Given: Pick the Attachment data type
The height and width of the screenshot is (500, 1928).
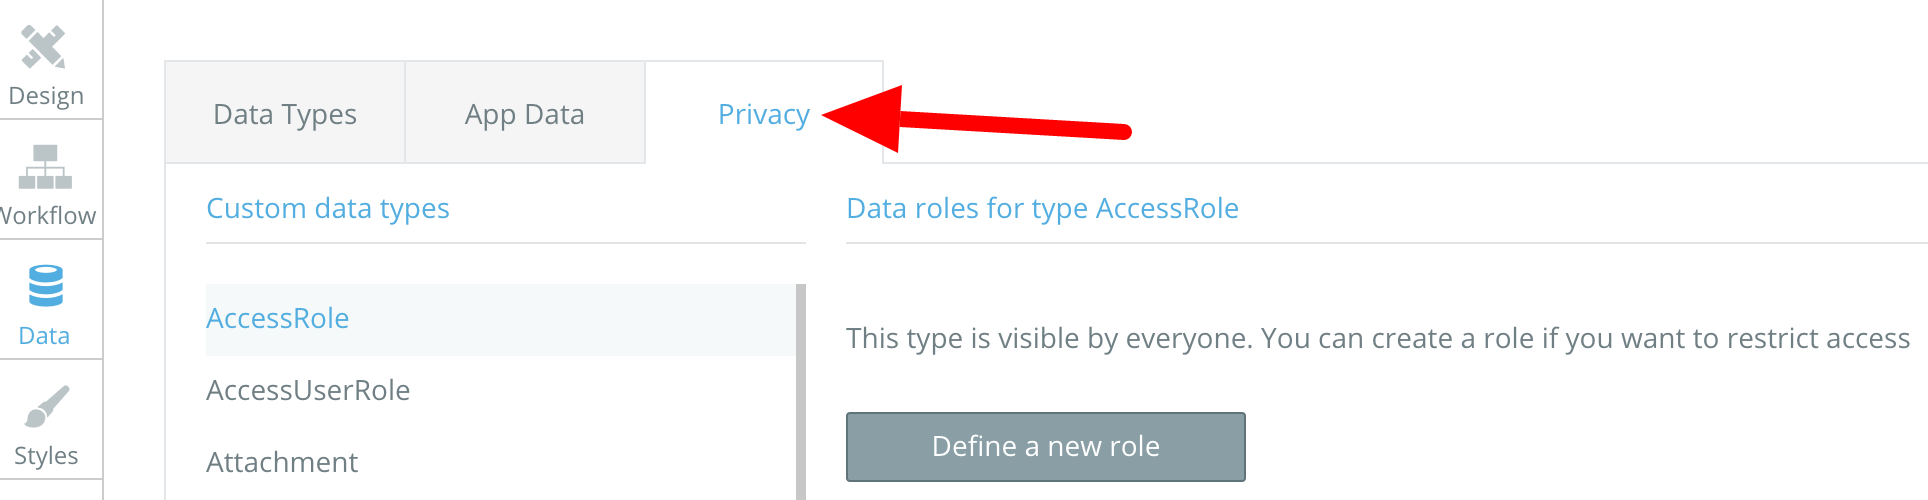Looking at the screenshot, I should pos(282,462).
